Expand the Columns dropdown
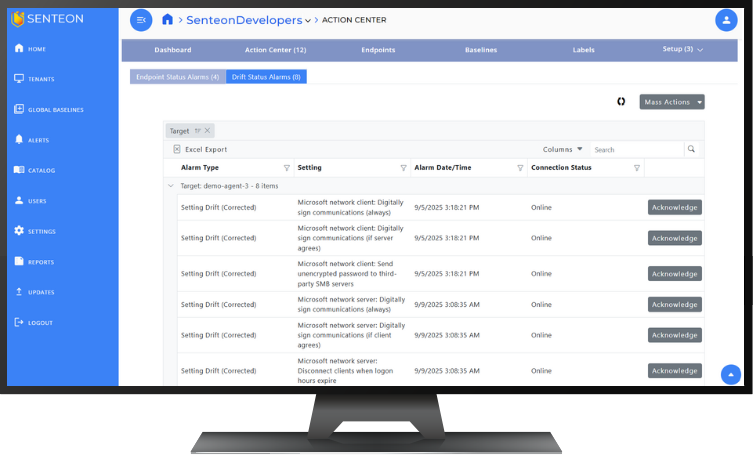This screenshot has width=753, height=455. click(x=563, y=149)
